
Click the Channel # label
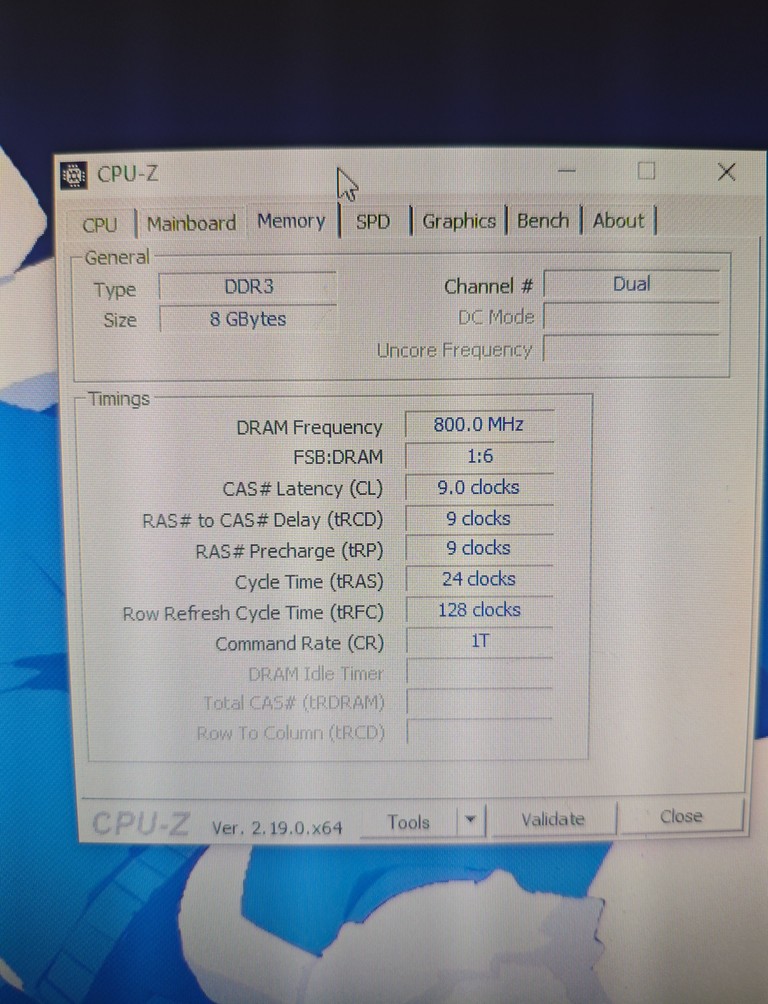click(x=488, y=286)
